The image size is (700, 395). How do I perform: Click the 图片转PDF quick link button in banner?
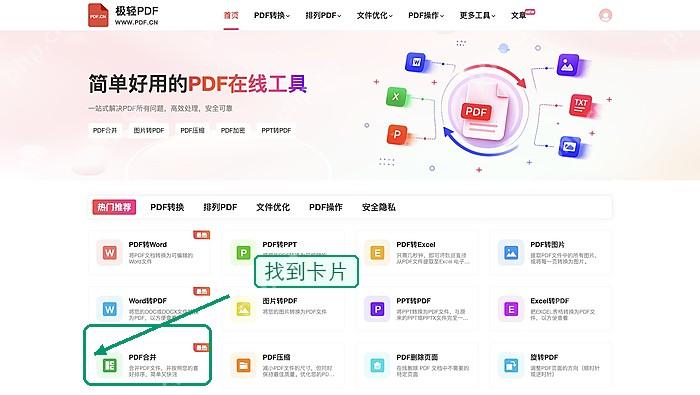149,130
